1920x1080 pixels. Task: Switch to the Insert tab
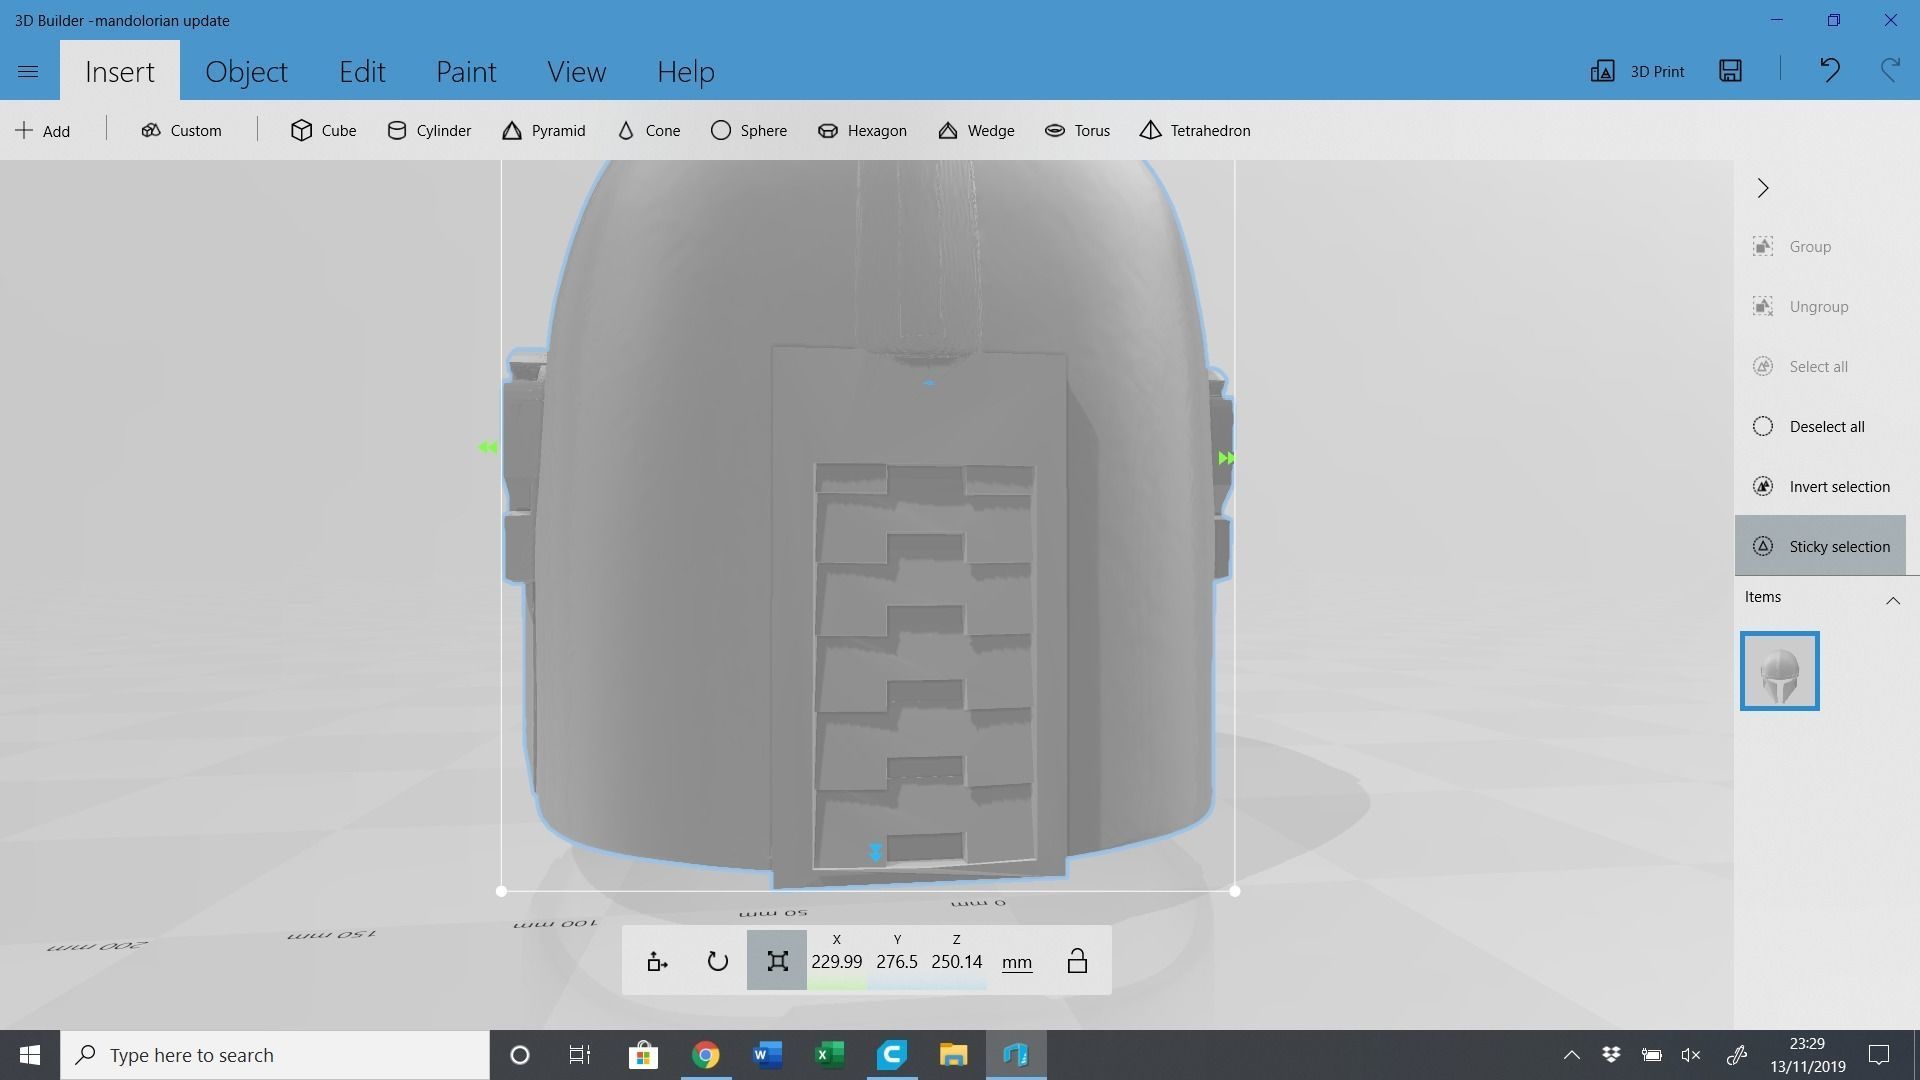120,71
